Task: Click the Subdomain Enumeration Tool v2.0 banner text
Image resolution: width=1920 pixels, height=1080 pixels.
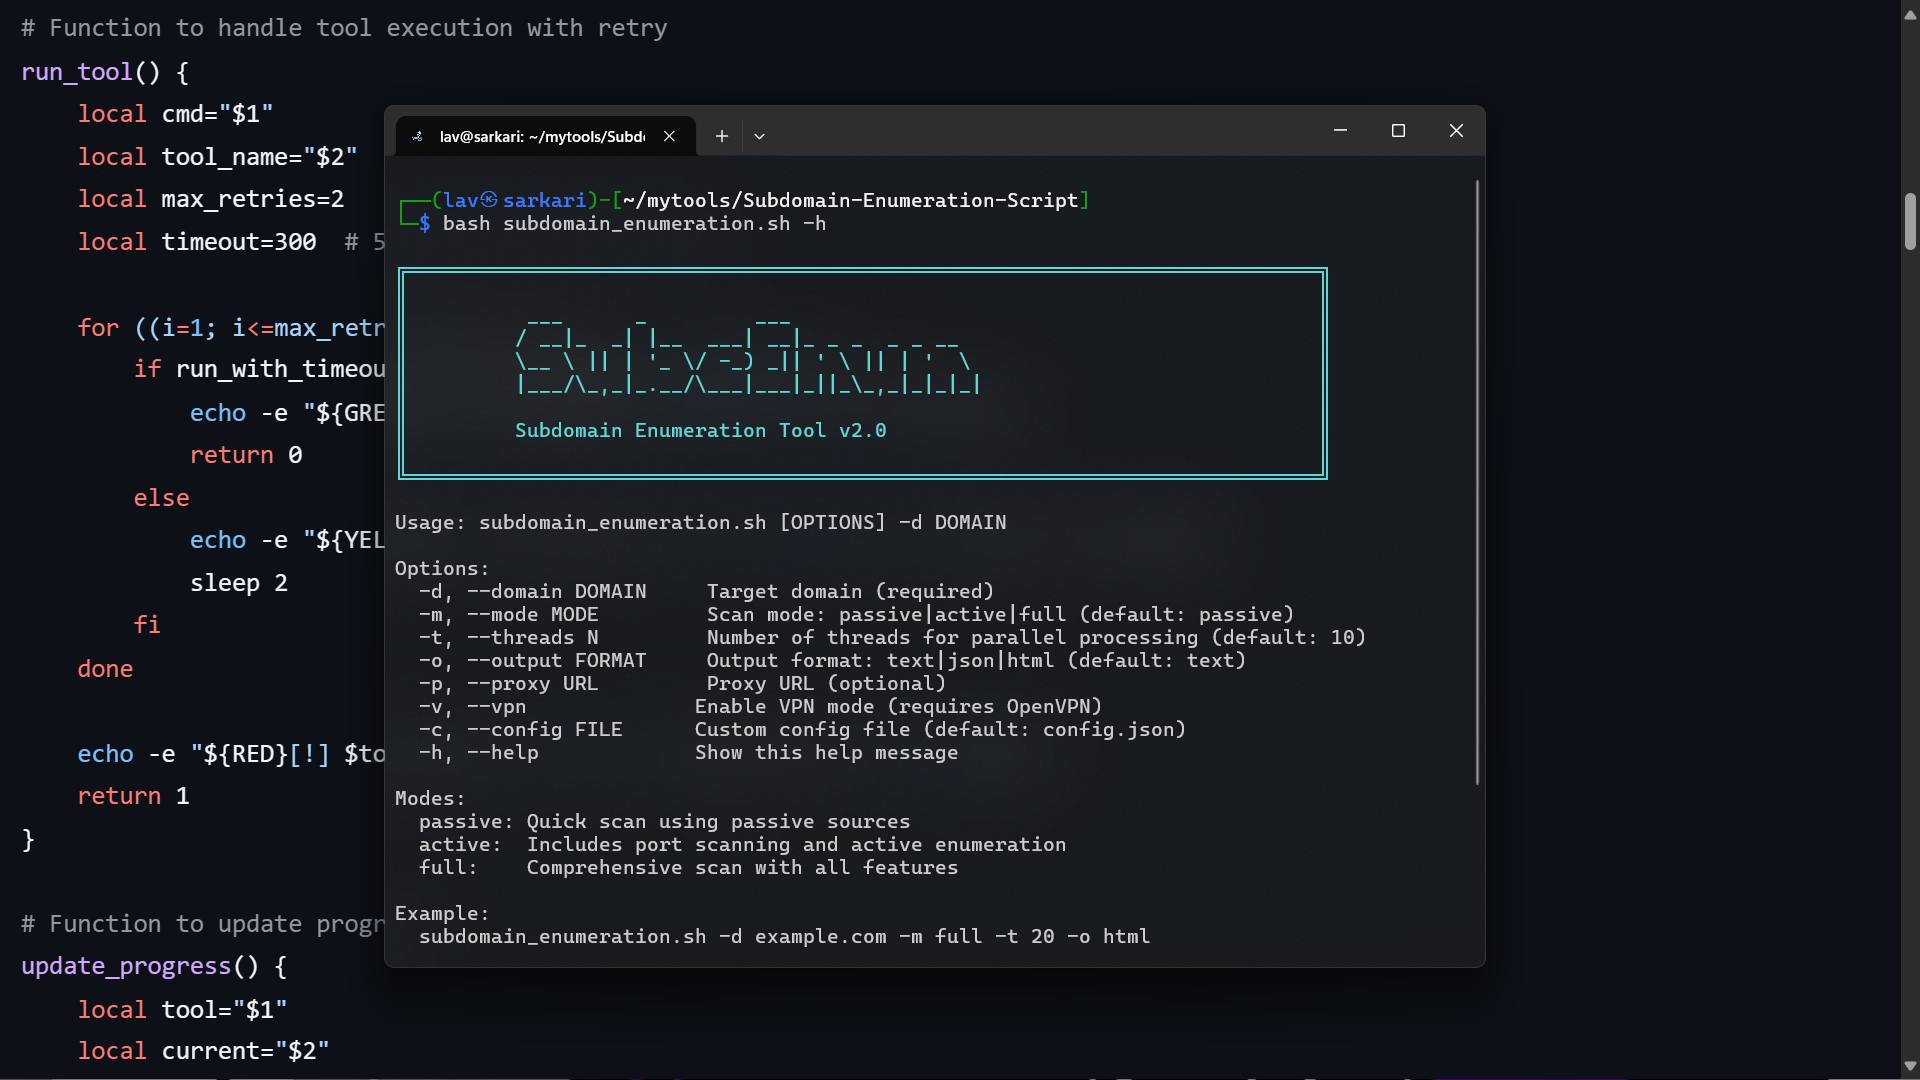Action: click(700, 430)
